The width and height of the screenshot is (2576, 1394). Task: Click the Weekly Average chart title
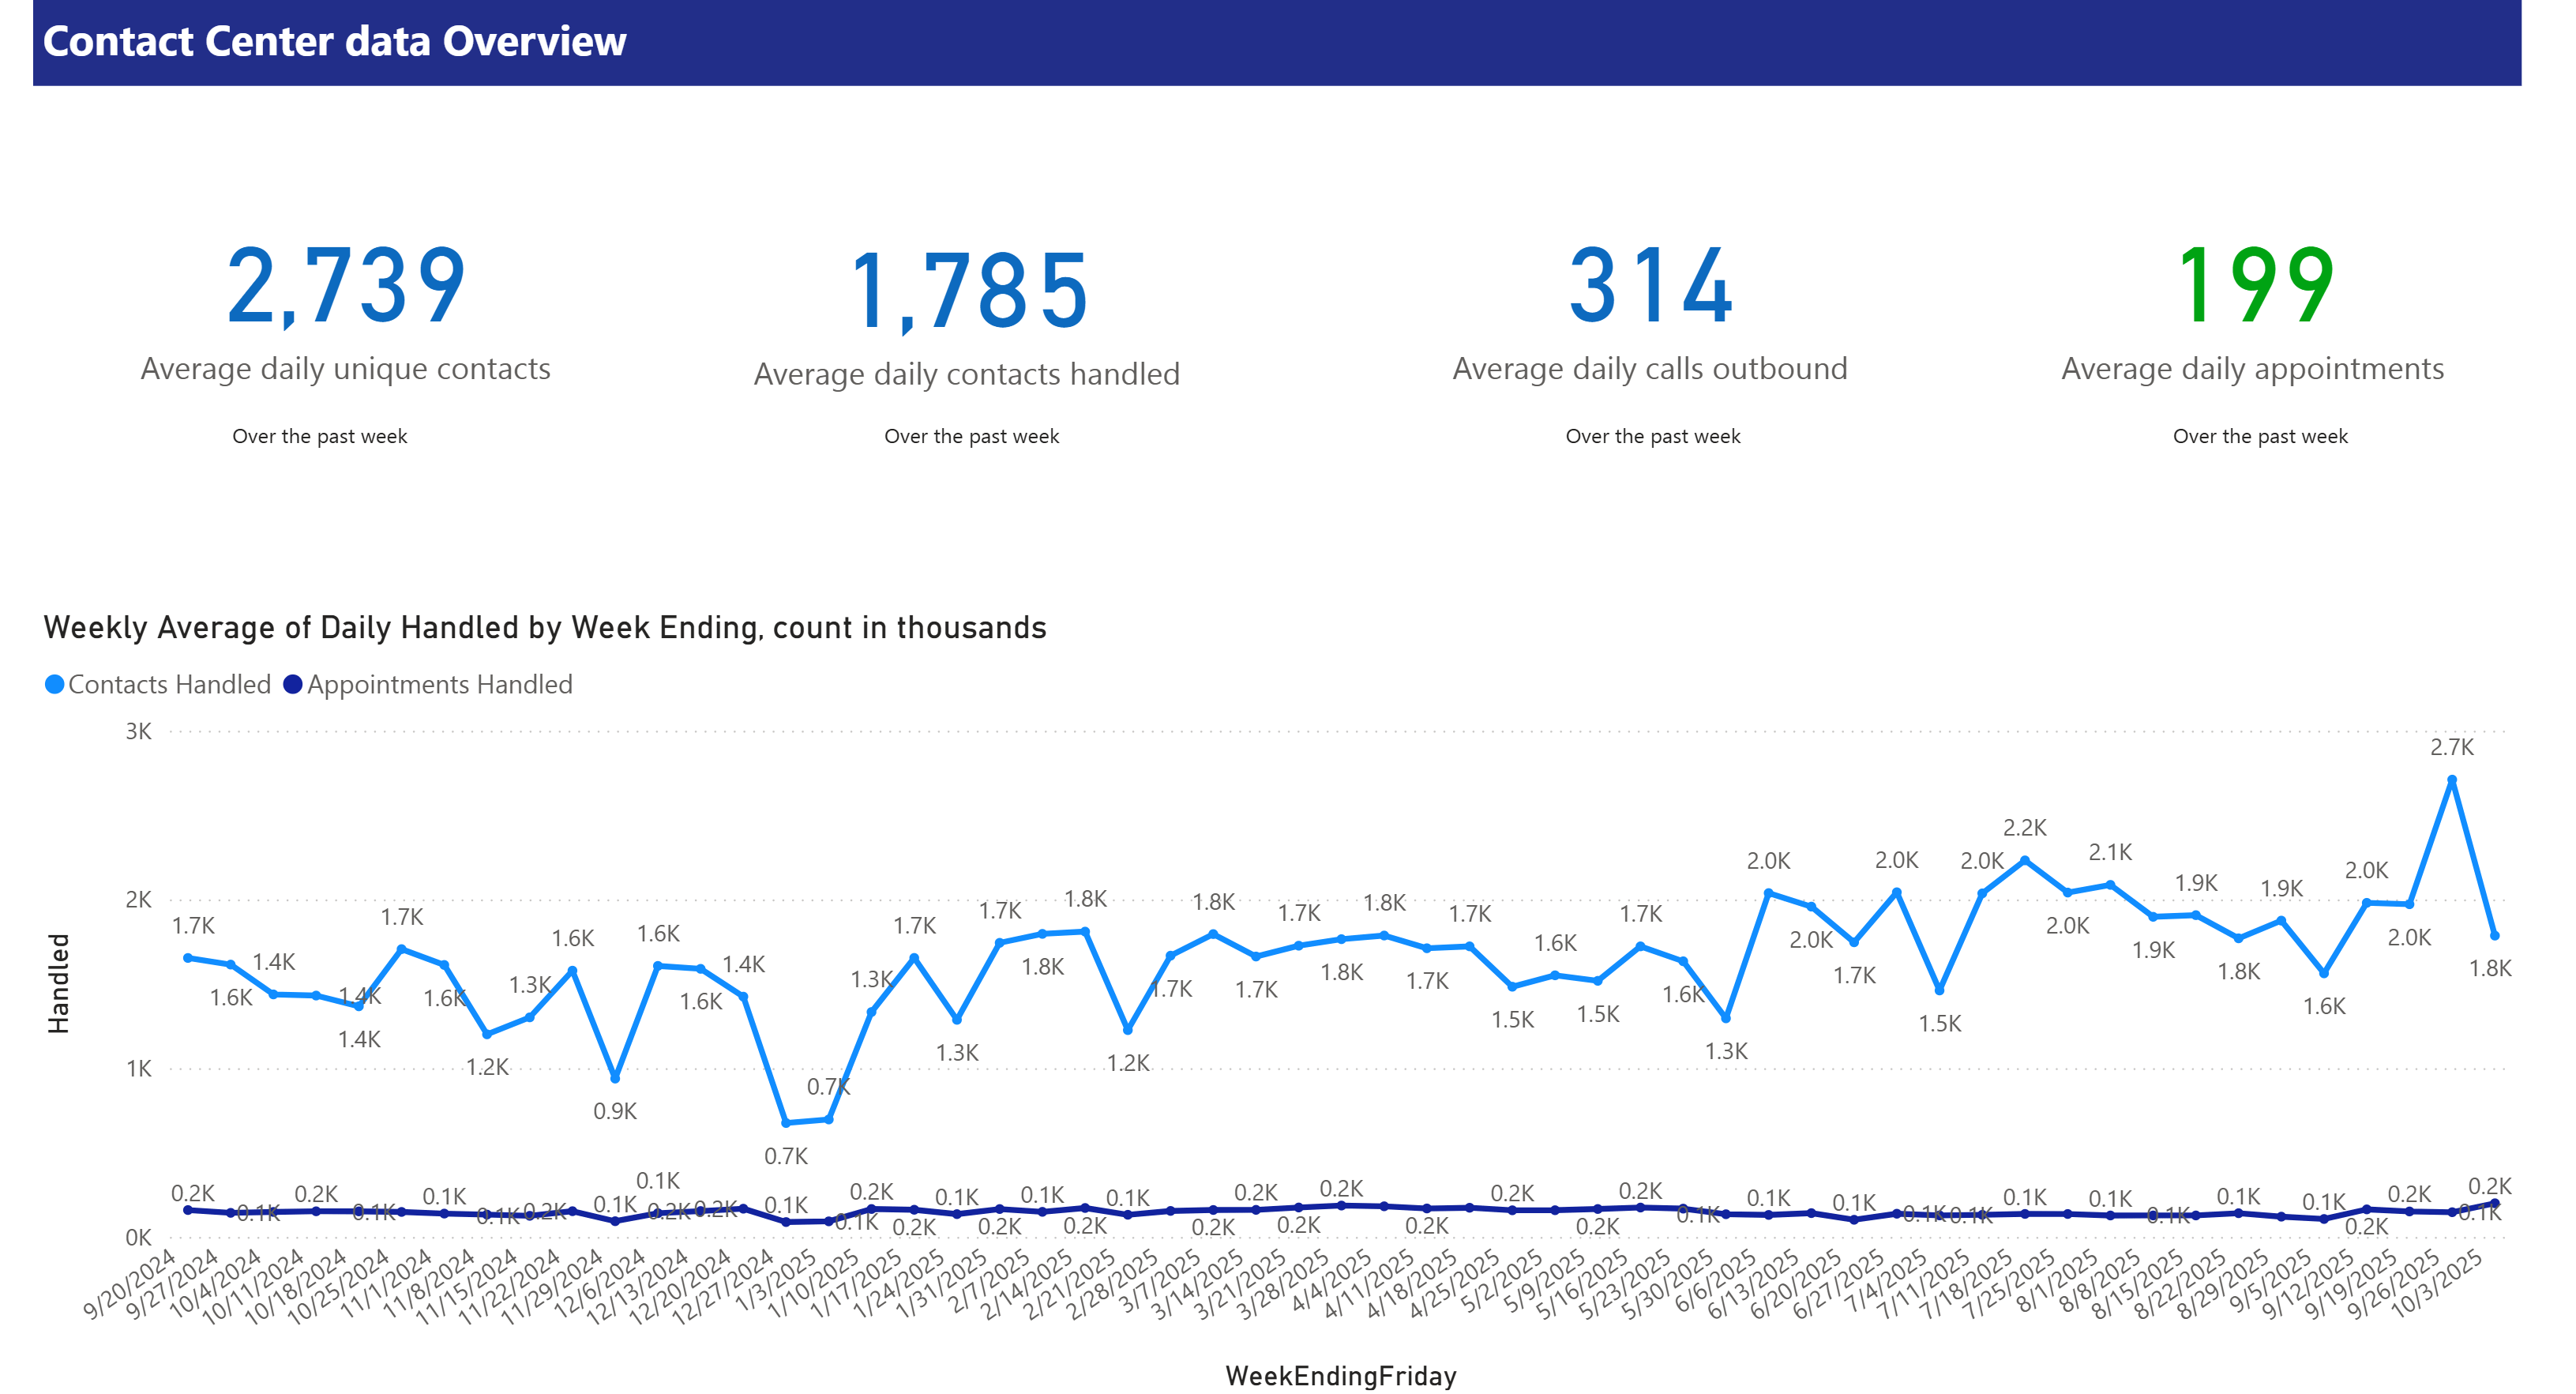[x=545, y=627]
